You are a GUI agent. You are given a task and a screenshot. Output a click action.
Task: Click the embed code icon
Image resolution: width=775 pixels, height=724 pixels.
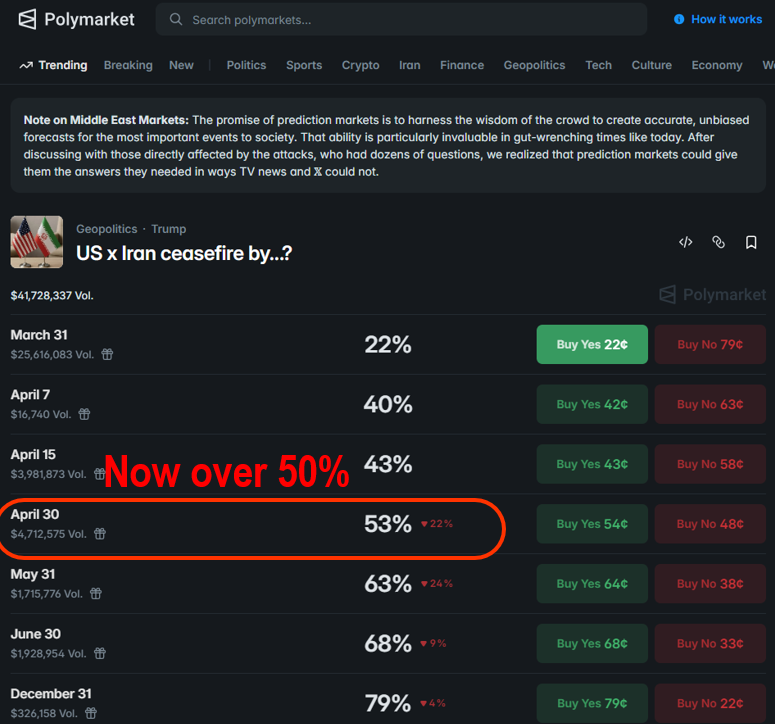click(x=686, y=242)
